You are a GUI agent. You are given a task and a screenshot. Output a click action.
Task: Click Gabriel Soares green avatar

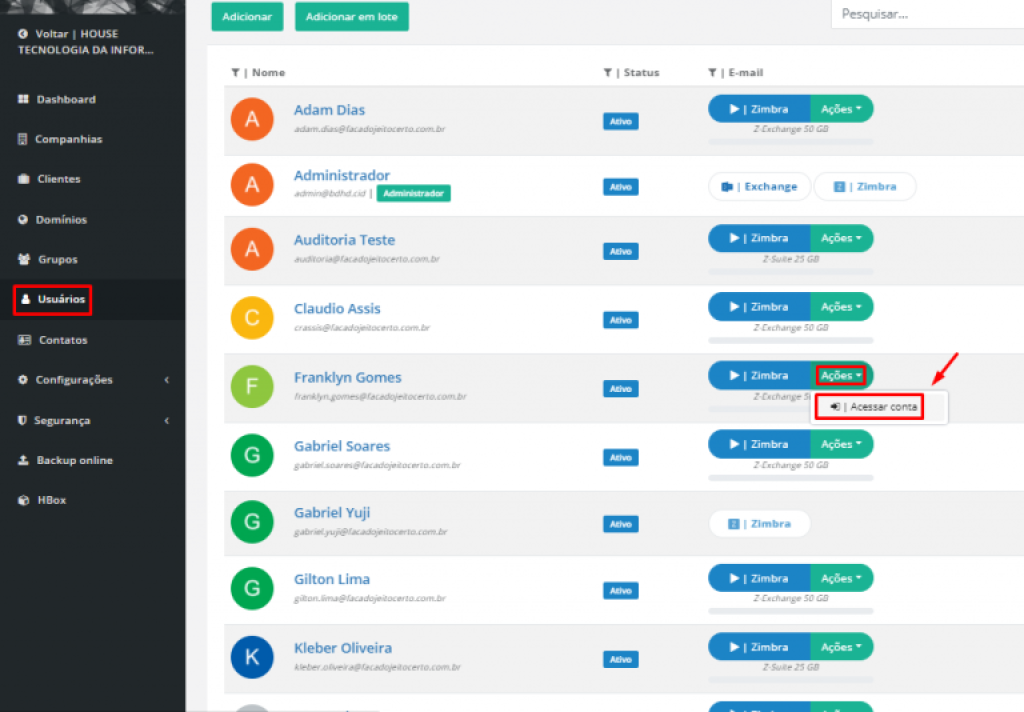(252, 455)
